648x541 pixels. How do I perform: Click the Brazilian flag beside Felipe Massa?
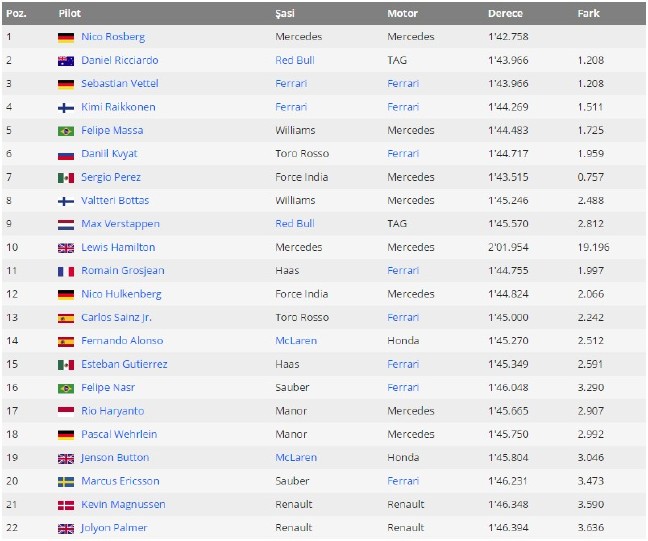(66, 131)
